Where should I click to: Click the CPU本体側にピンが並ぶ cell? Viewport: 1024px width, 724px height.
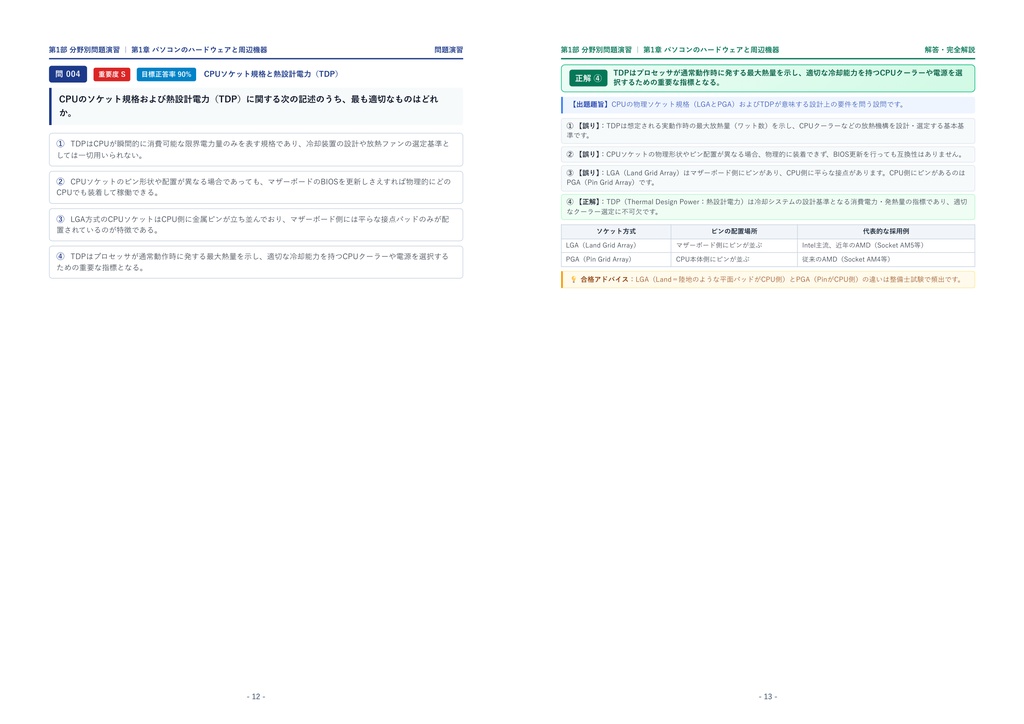(x=734, y=259)
